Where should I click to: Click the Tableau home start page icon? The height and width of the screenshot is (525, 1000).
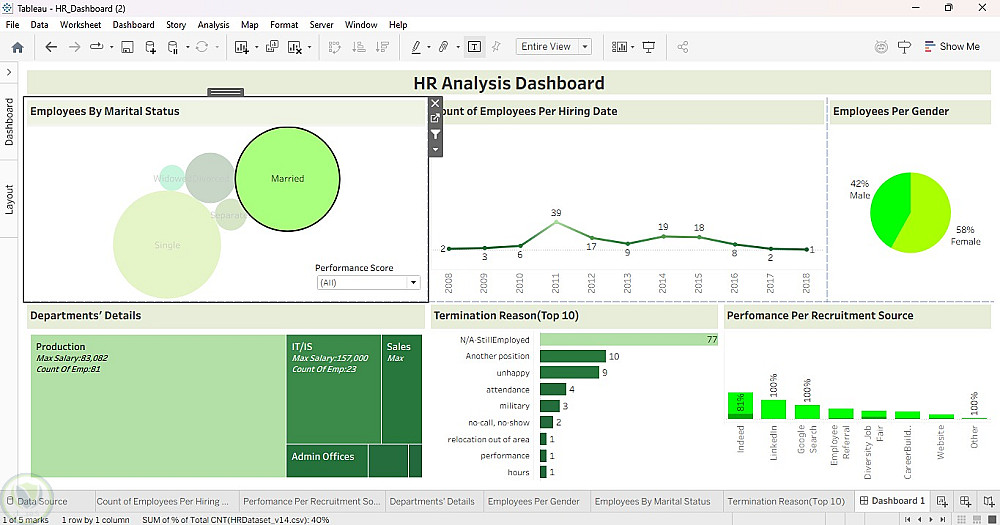pos(17,47)
